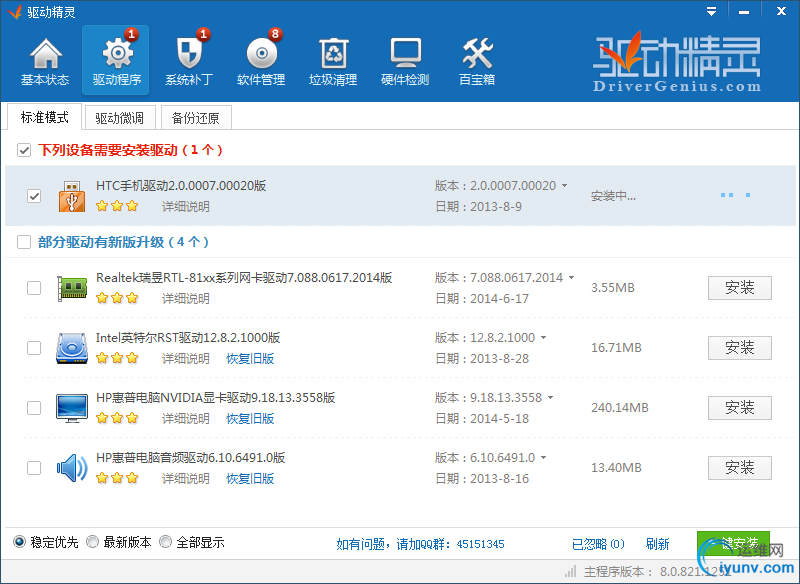This screenshot has height=584, width=800.
Task: Click 恢复旧版 for Intel RST driver
Action: [x=250, y=358]
